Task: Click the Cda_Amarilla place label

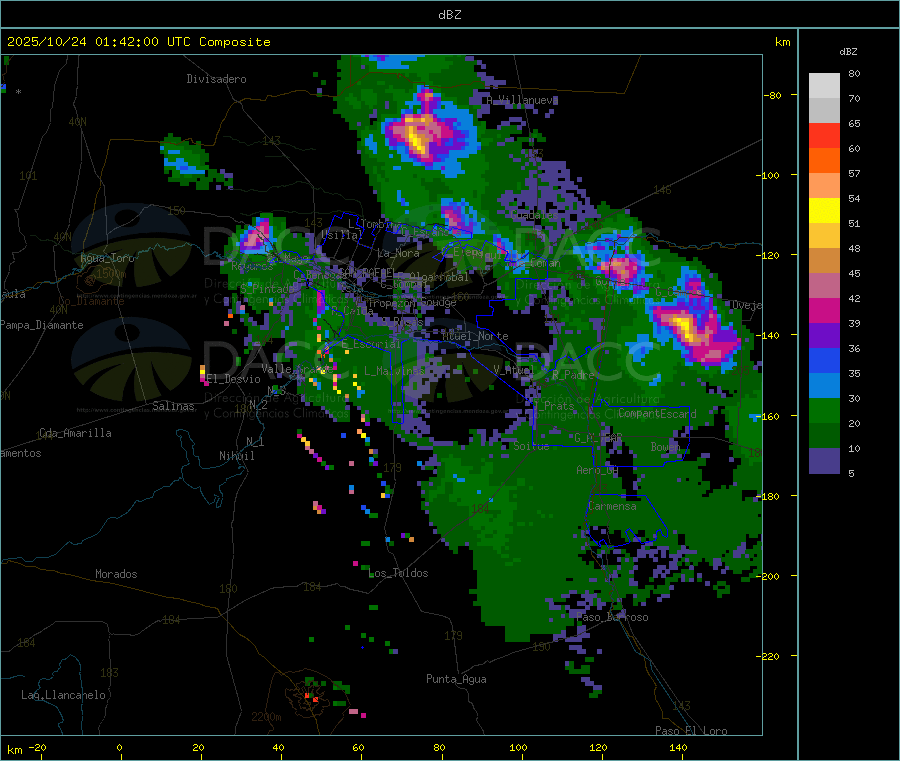Action: click(75, 433)
